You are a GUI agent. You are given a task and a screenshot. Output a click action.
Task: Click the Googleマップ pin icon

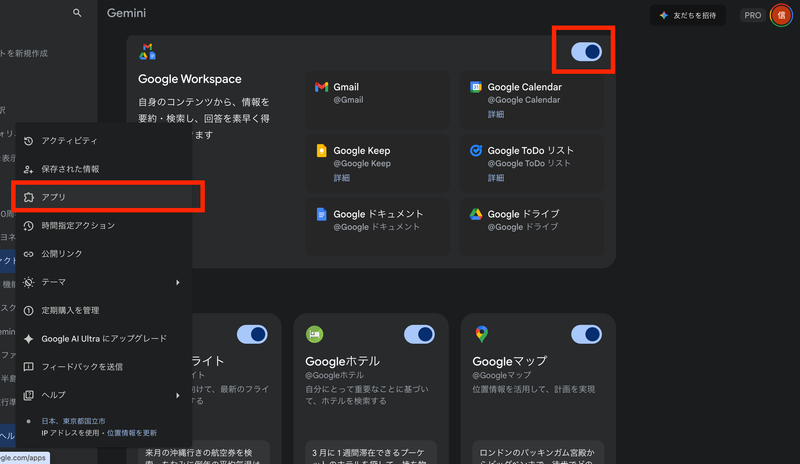(x=481, y=334)
